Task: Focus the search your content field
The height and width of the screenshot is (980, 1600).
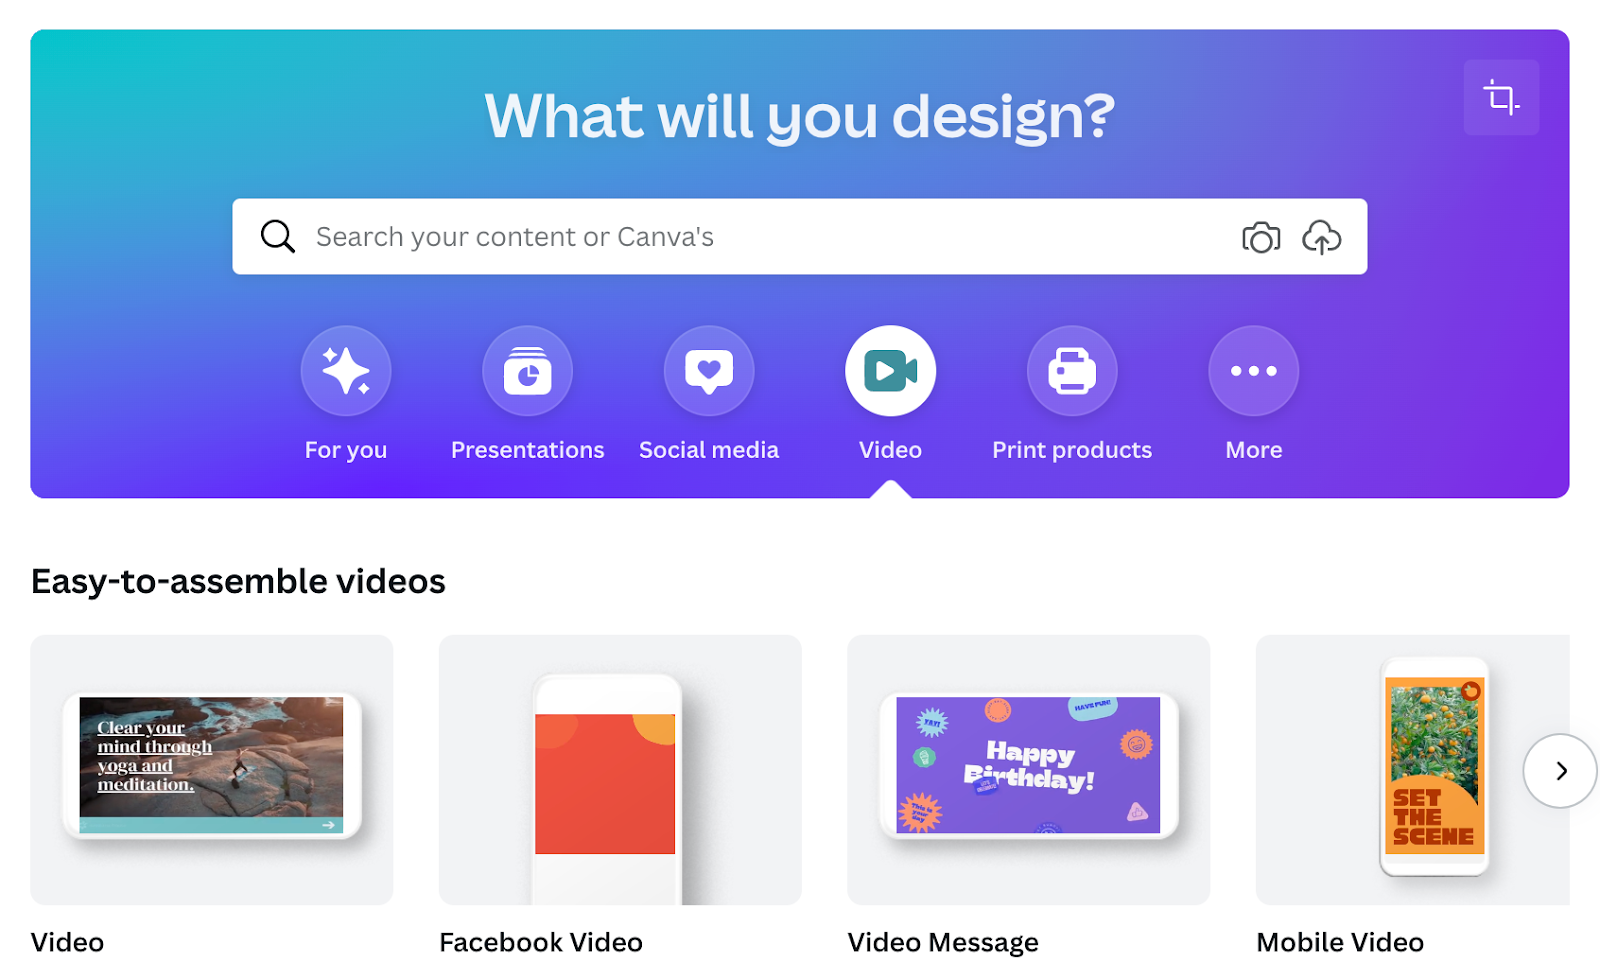Action: point(770,237)
